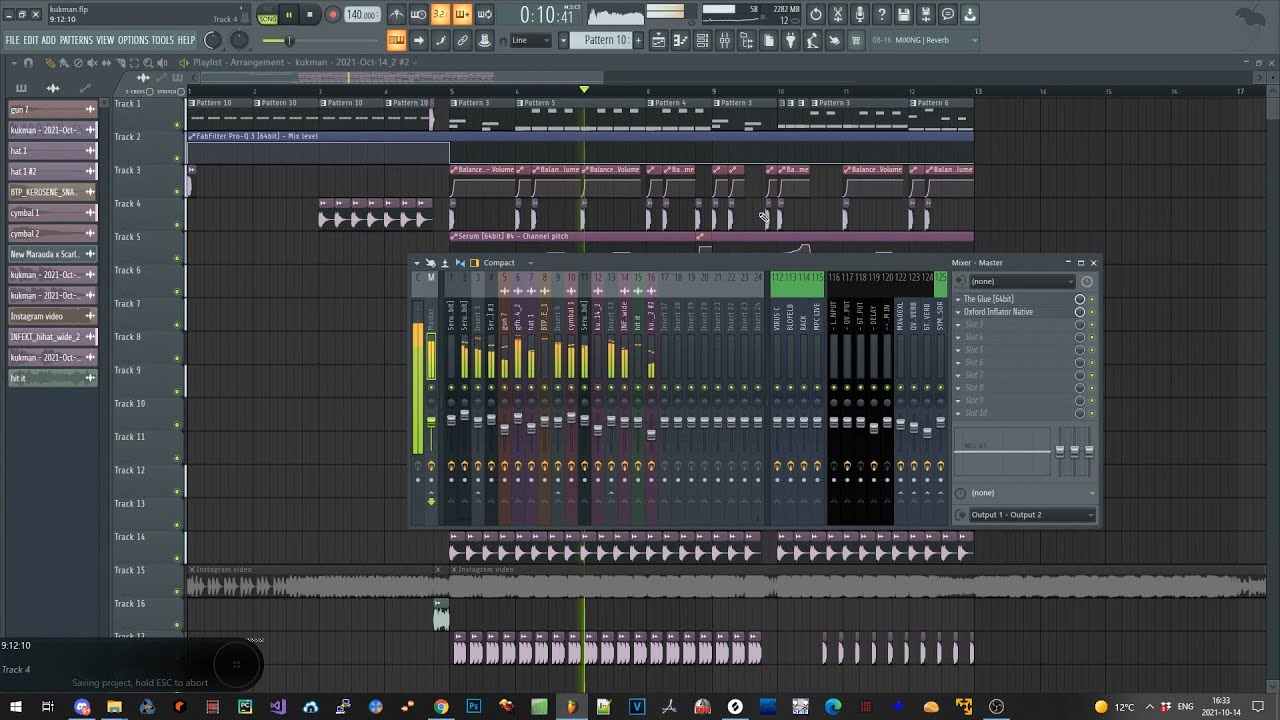Toggle the magnet snap icon in playlist
The height and width of the screenshot is (720, 1280).
28,63
